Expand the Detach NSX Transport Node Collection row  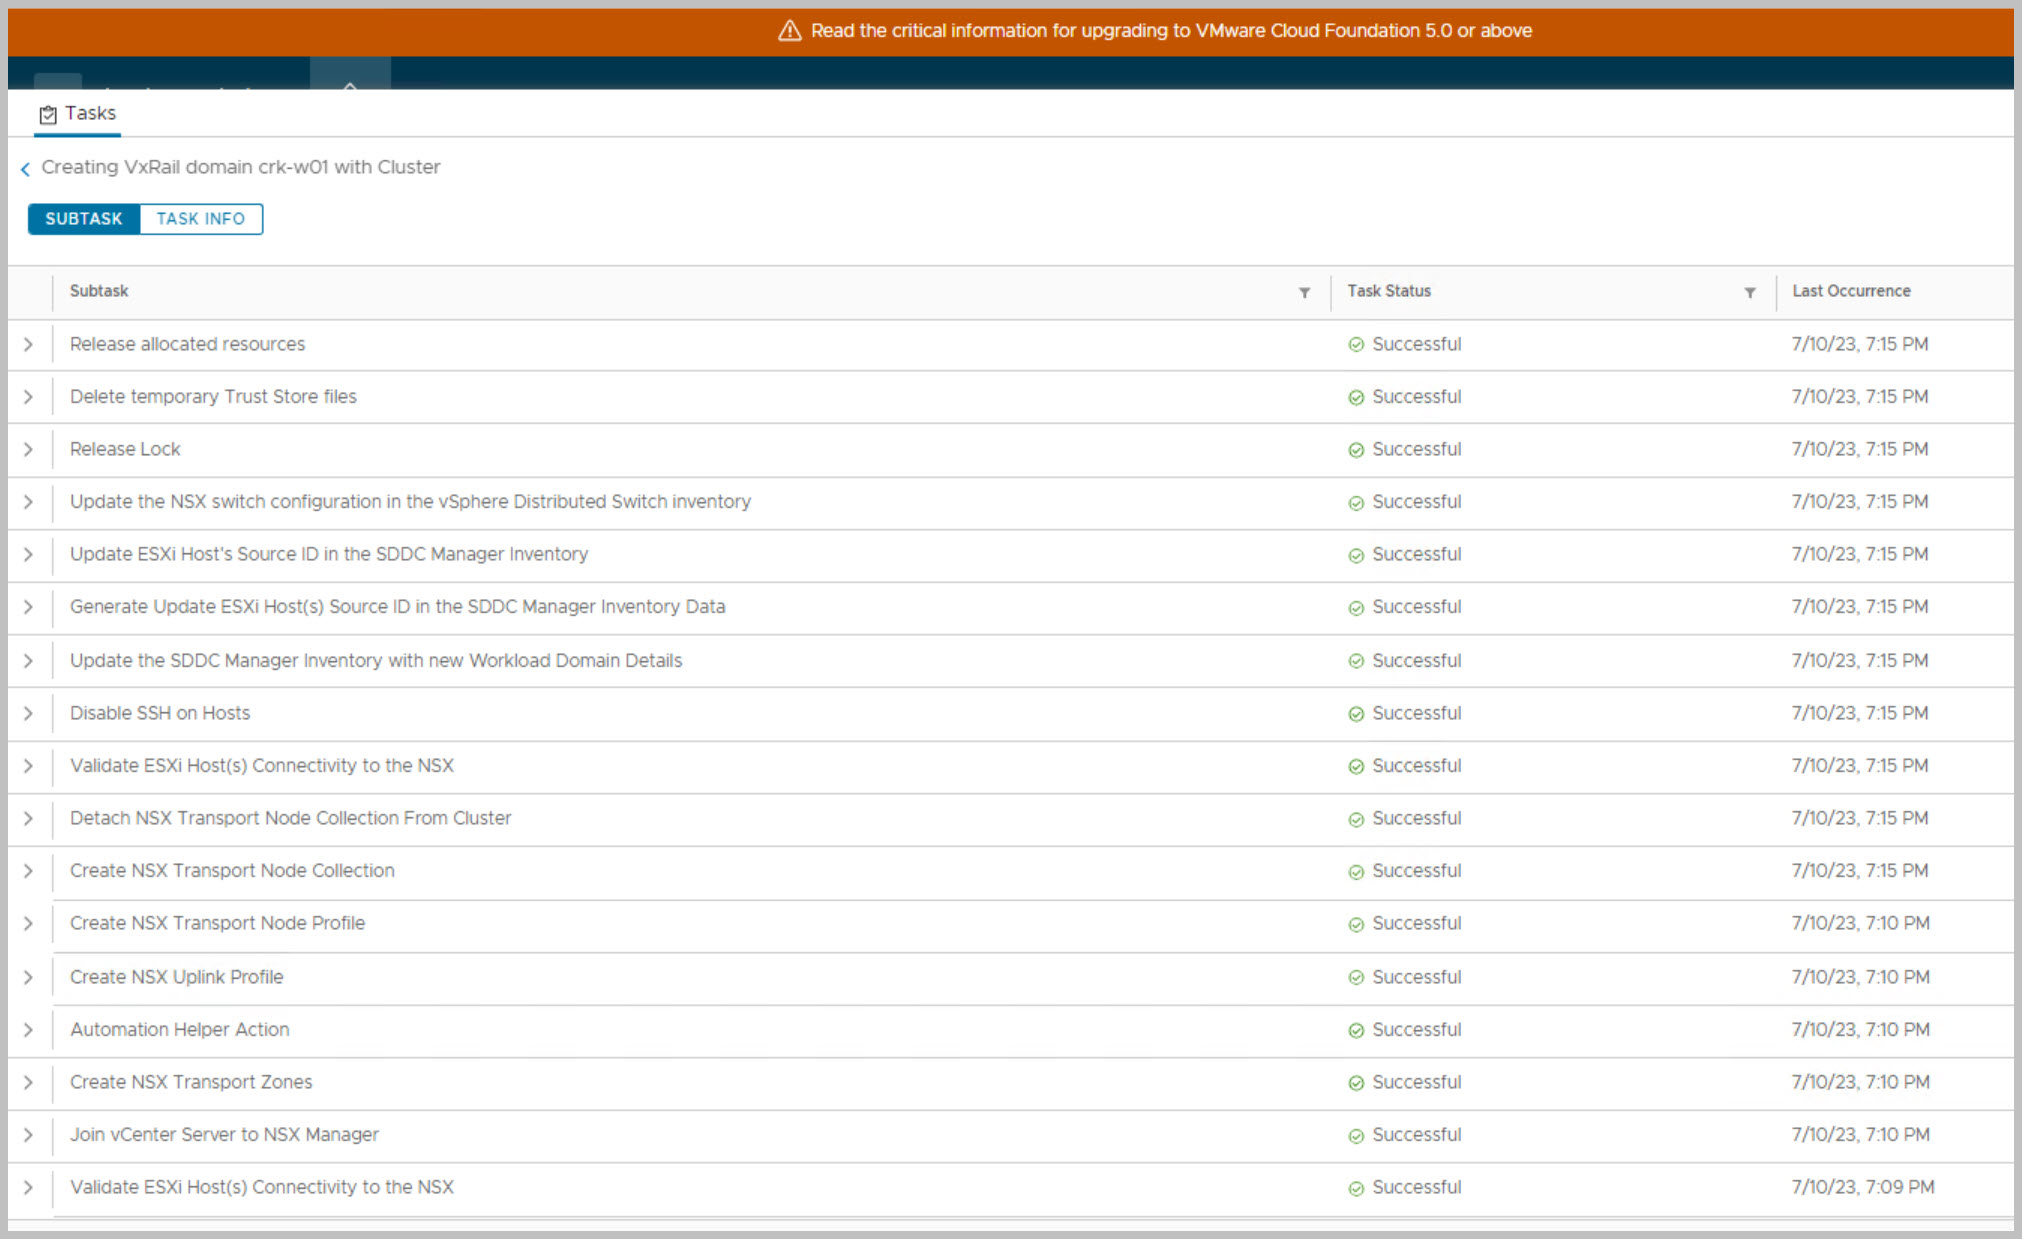[x=28, y=818]
